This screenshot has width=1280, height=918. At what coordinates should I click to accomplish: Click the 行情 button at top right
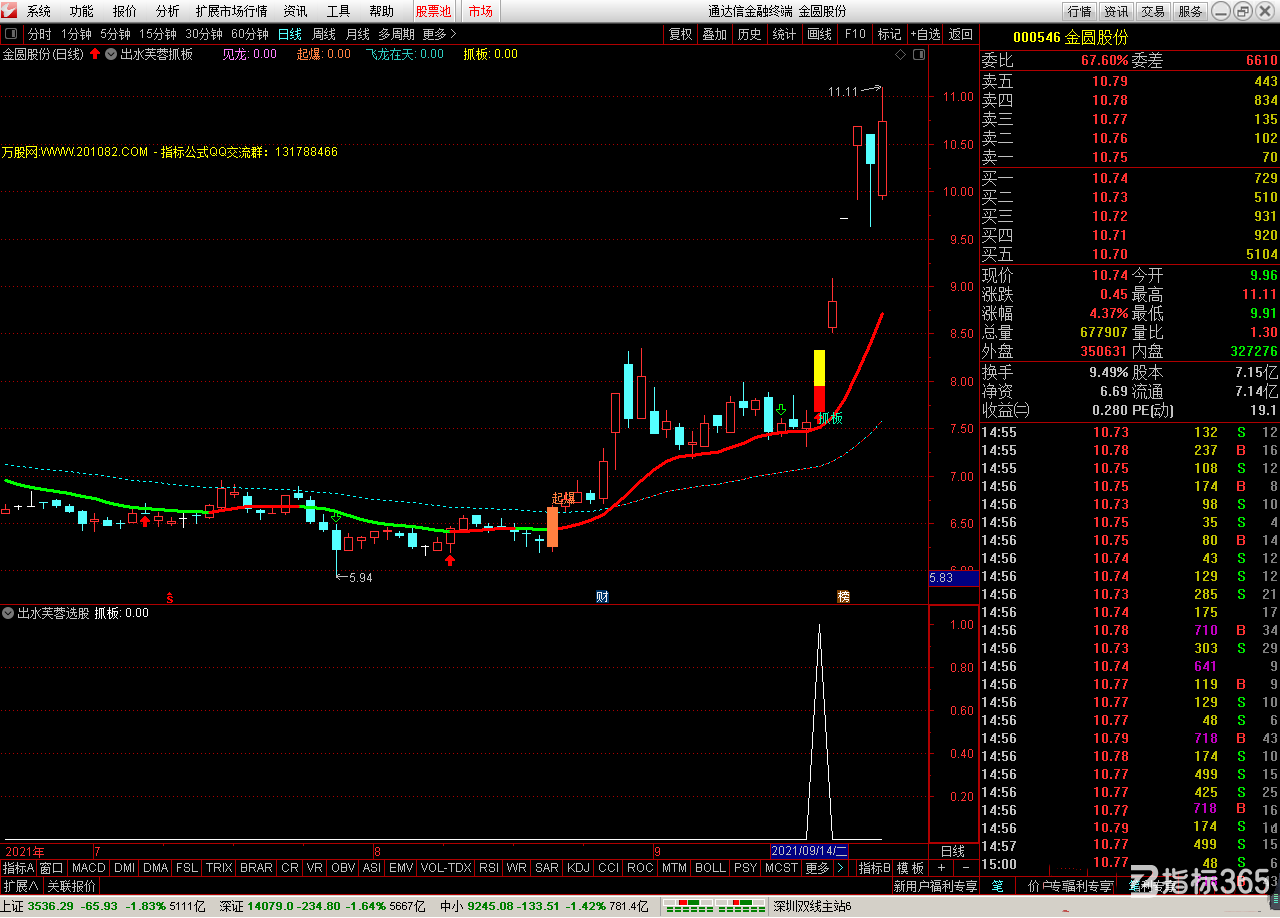1079,11
